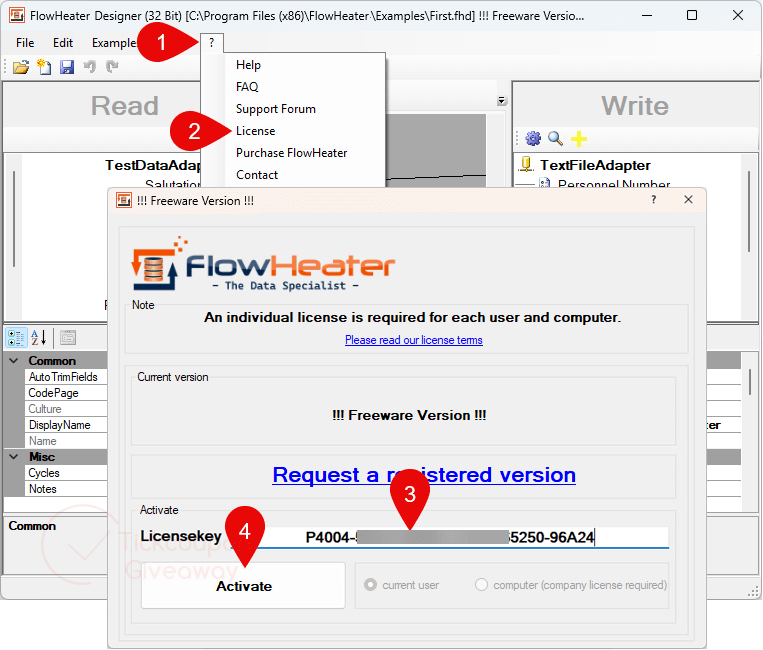Select computer (company license required) option
The height and width of the screenshot is (650, 763).
(x=481, y=585)
